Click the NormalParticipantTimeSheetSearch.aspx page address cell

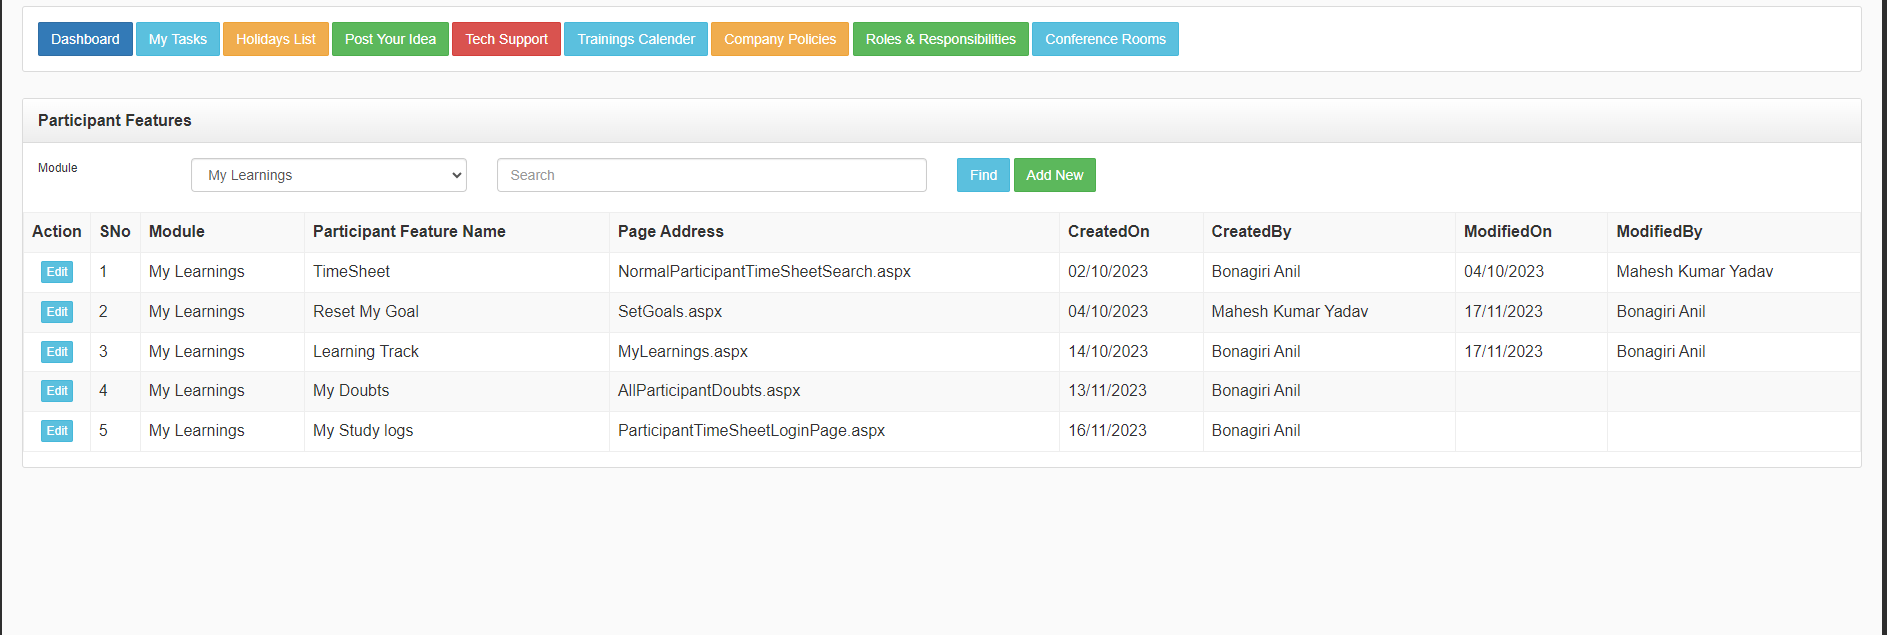[x=764, y=272]
